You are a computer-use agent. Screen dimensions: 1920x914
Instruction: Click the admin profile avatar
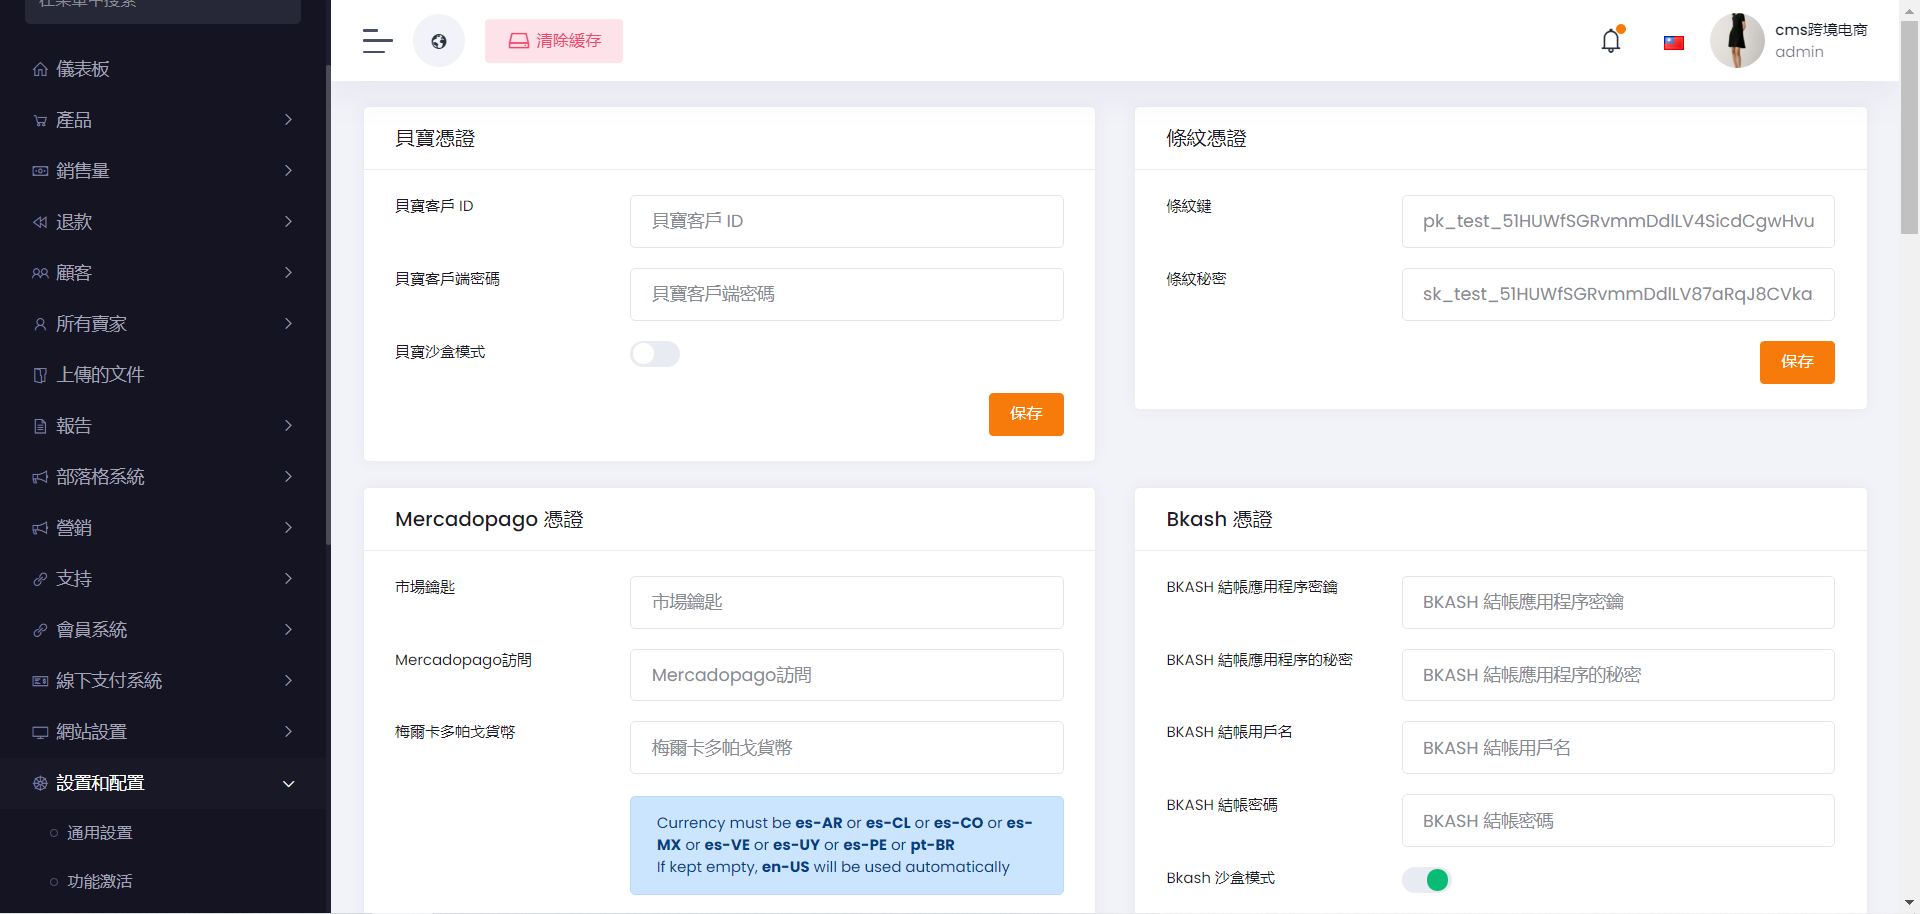tap(1737, 41)
